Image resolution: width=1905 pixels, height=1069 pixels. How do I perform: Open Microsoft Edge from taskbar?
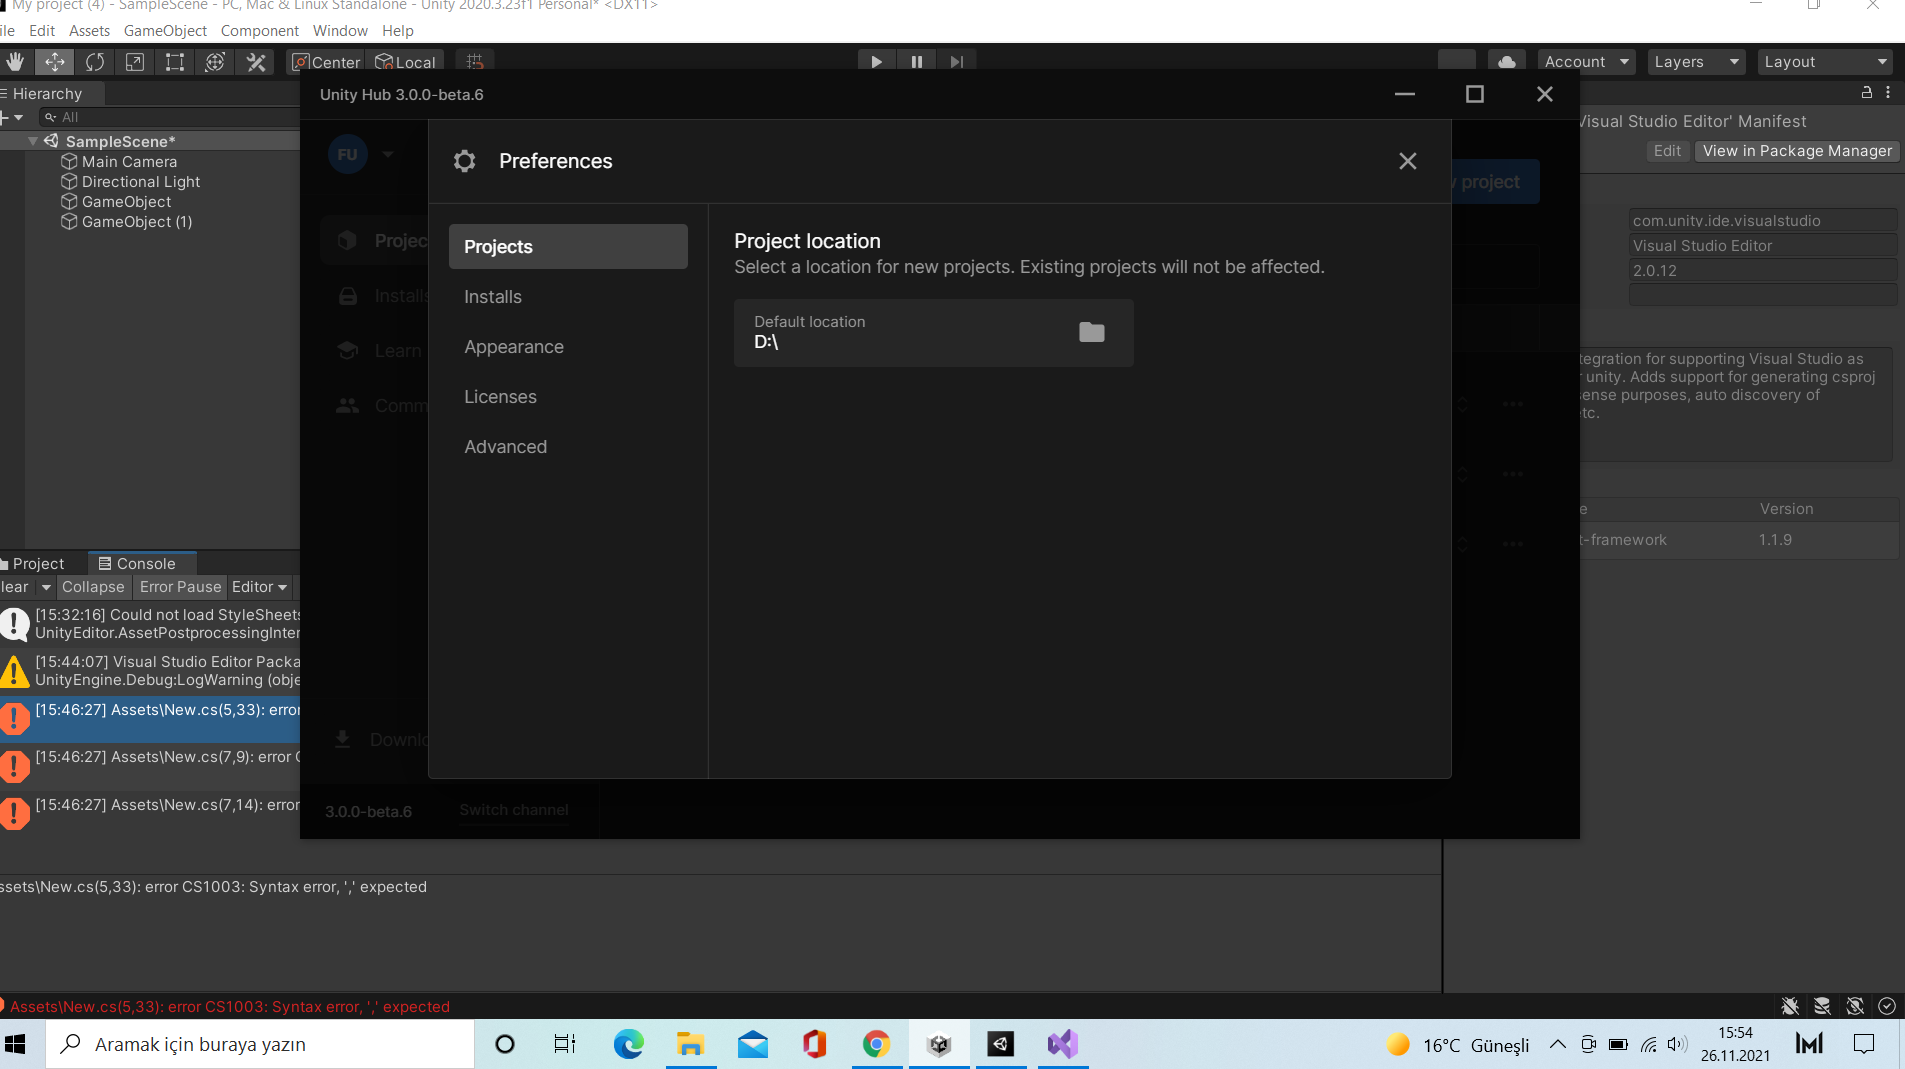pos(629,1045)
